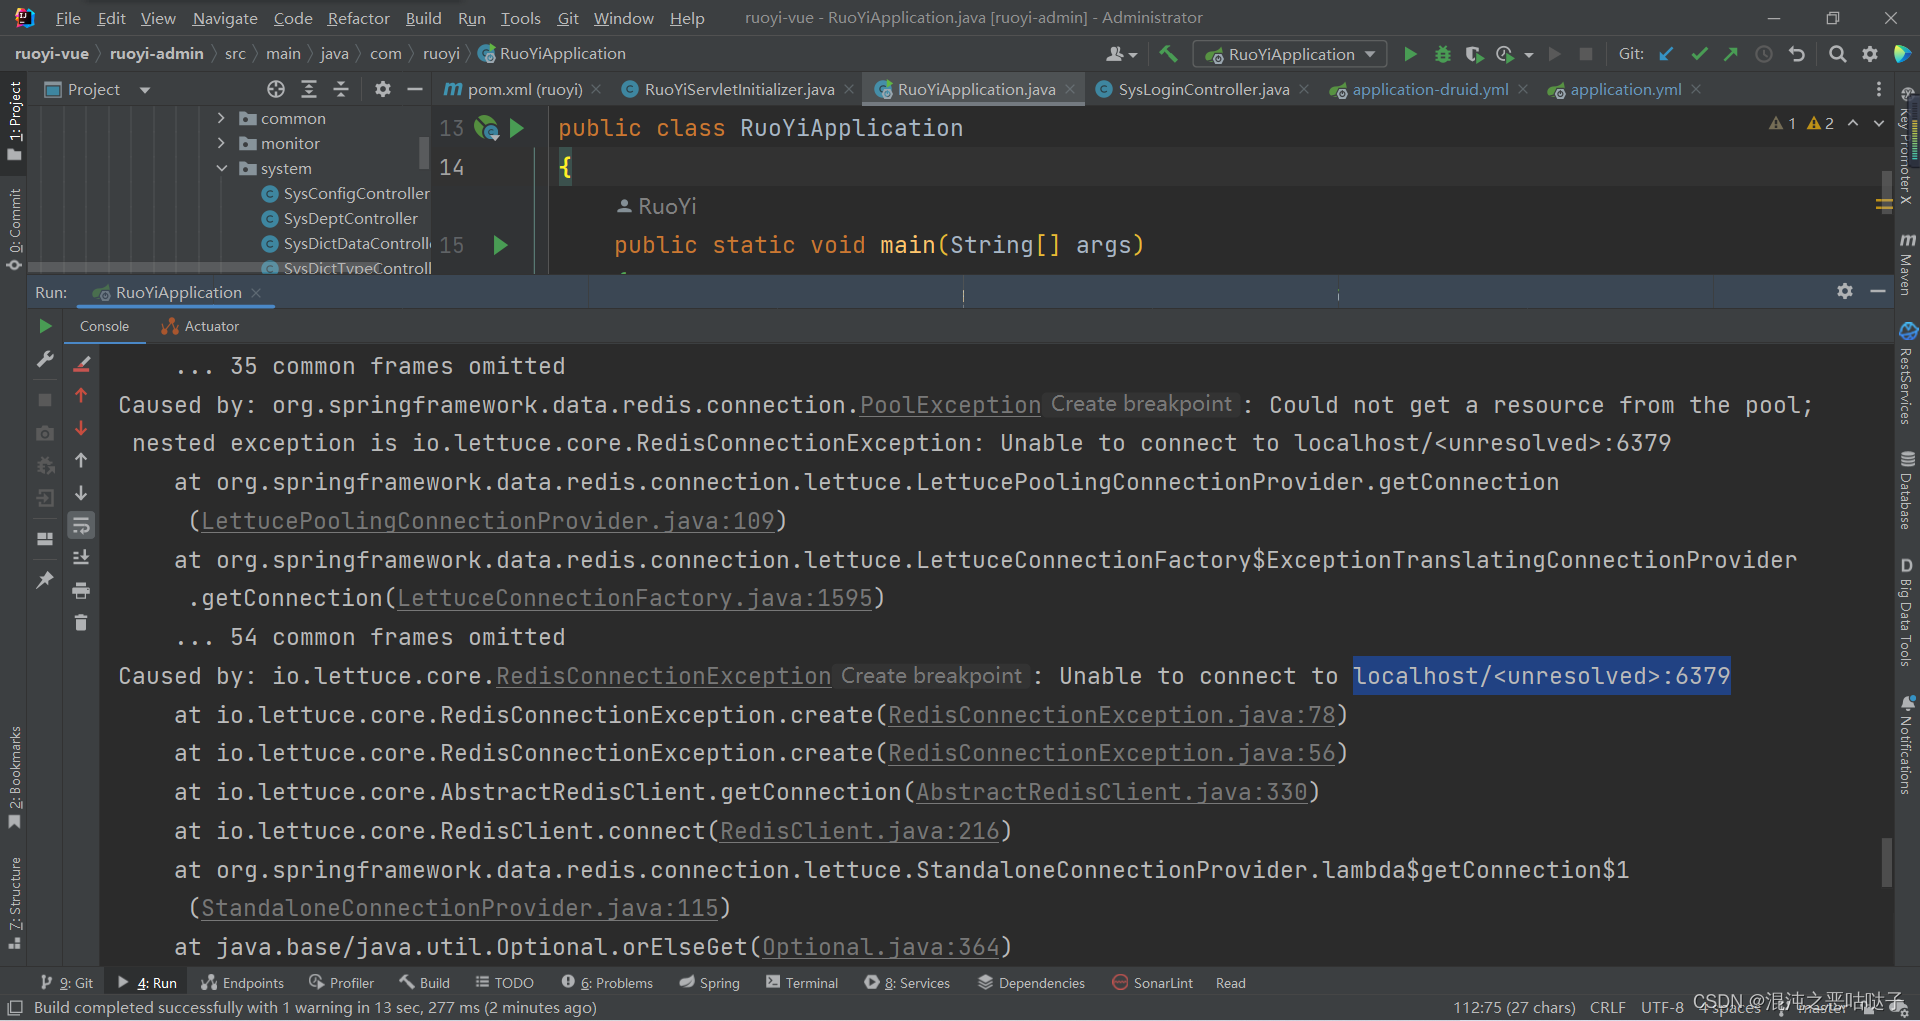
Task: Go to next highlighted warning chevron
Action: [1879, 123]
